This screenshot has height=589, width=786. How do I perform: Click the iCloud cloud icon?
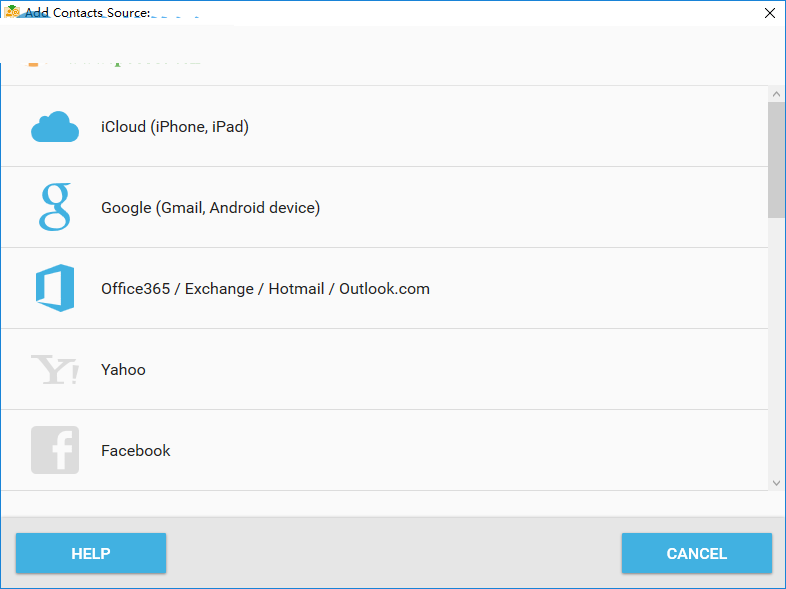click(x=55, y=127)
